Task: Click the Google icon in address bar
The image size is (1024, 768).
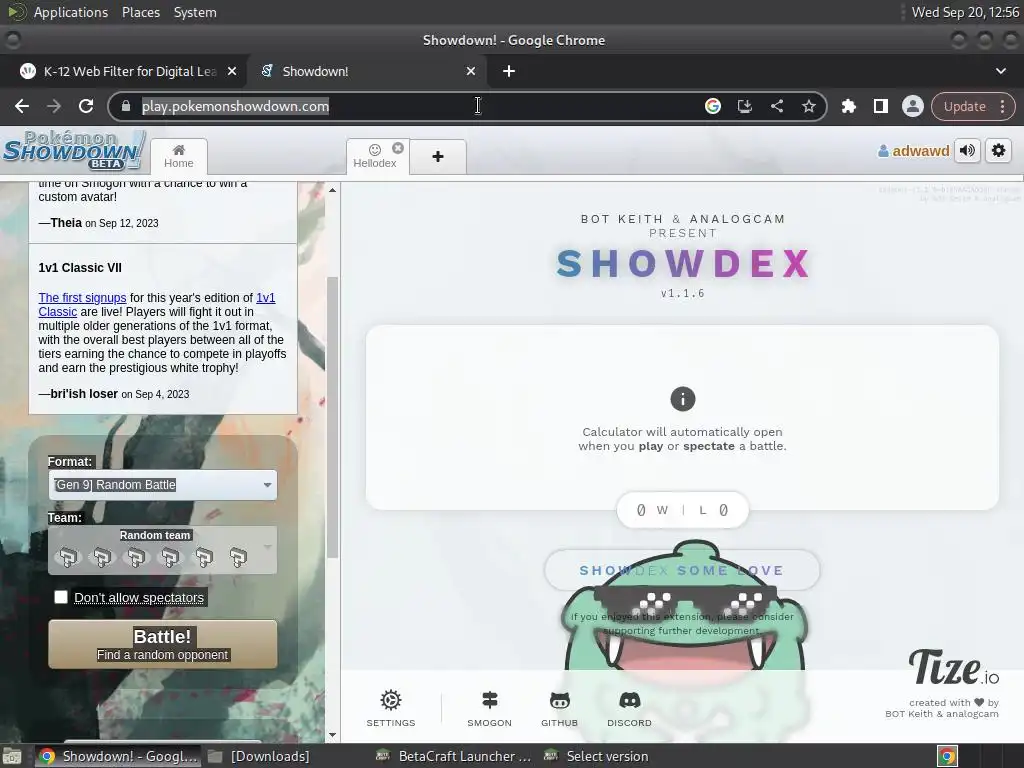Action: (712, 106)
